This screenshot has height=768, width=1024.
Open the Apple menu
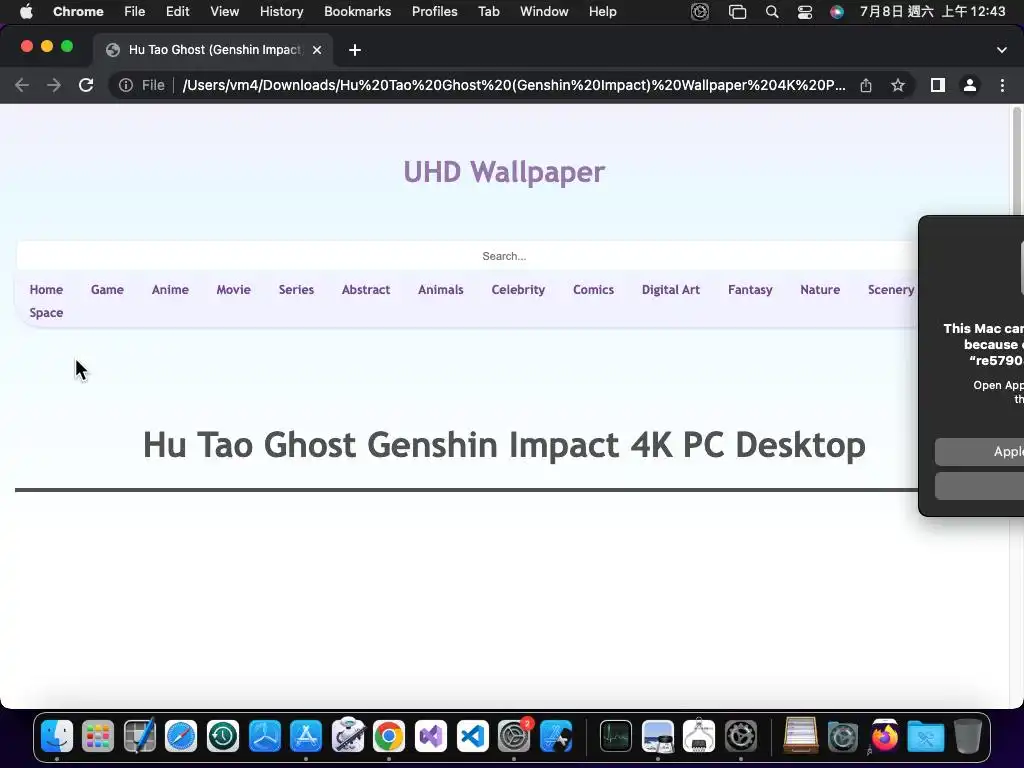coord(26,12)
